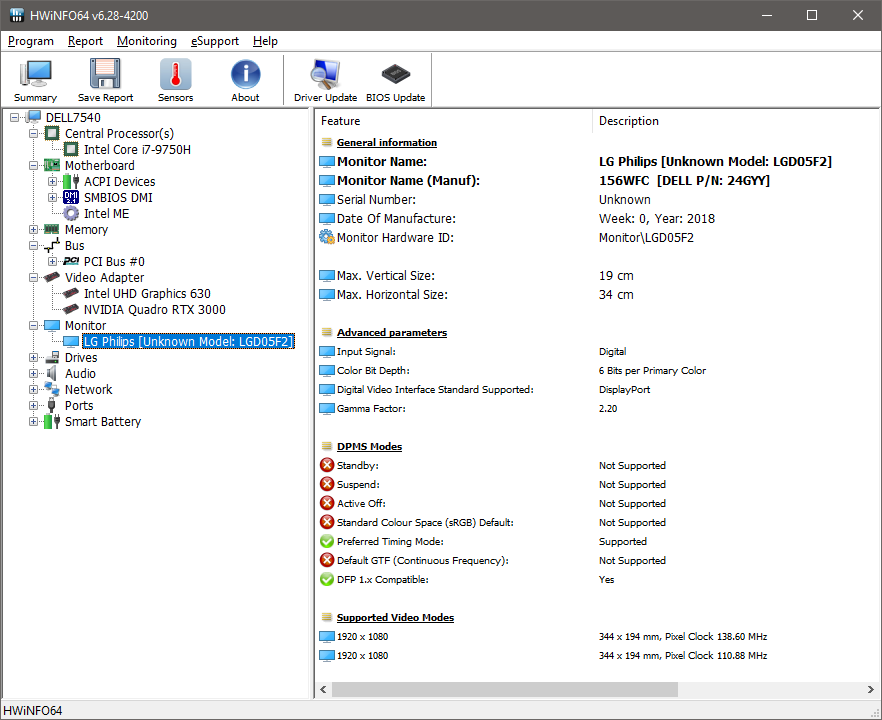The image size is (882, 720).
Task: Select the Monitor tree label
Action: 86,325
